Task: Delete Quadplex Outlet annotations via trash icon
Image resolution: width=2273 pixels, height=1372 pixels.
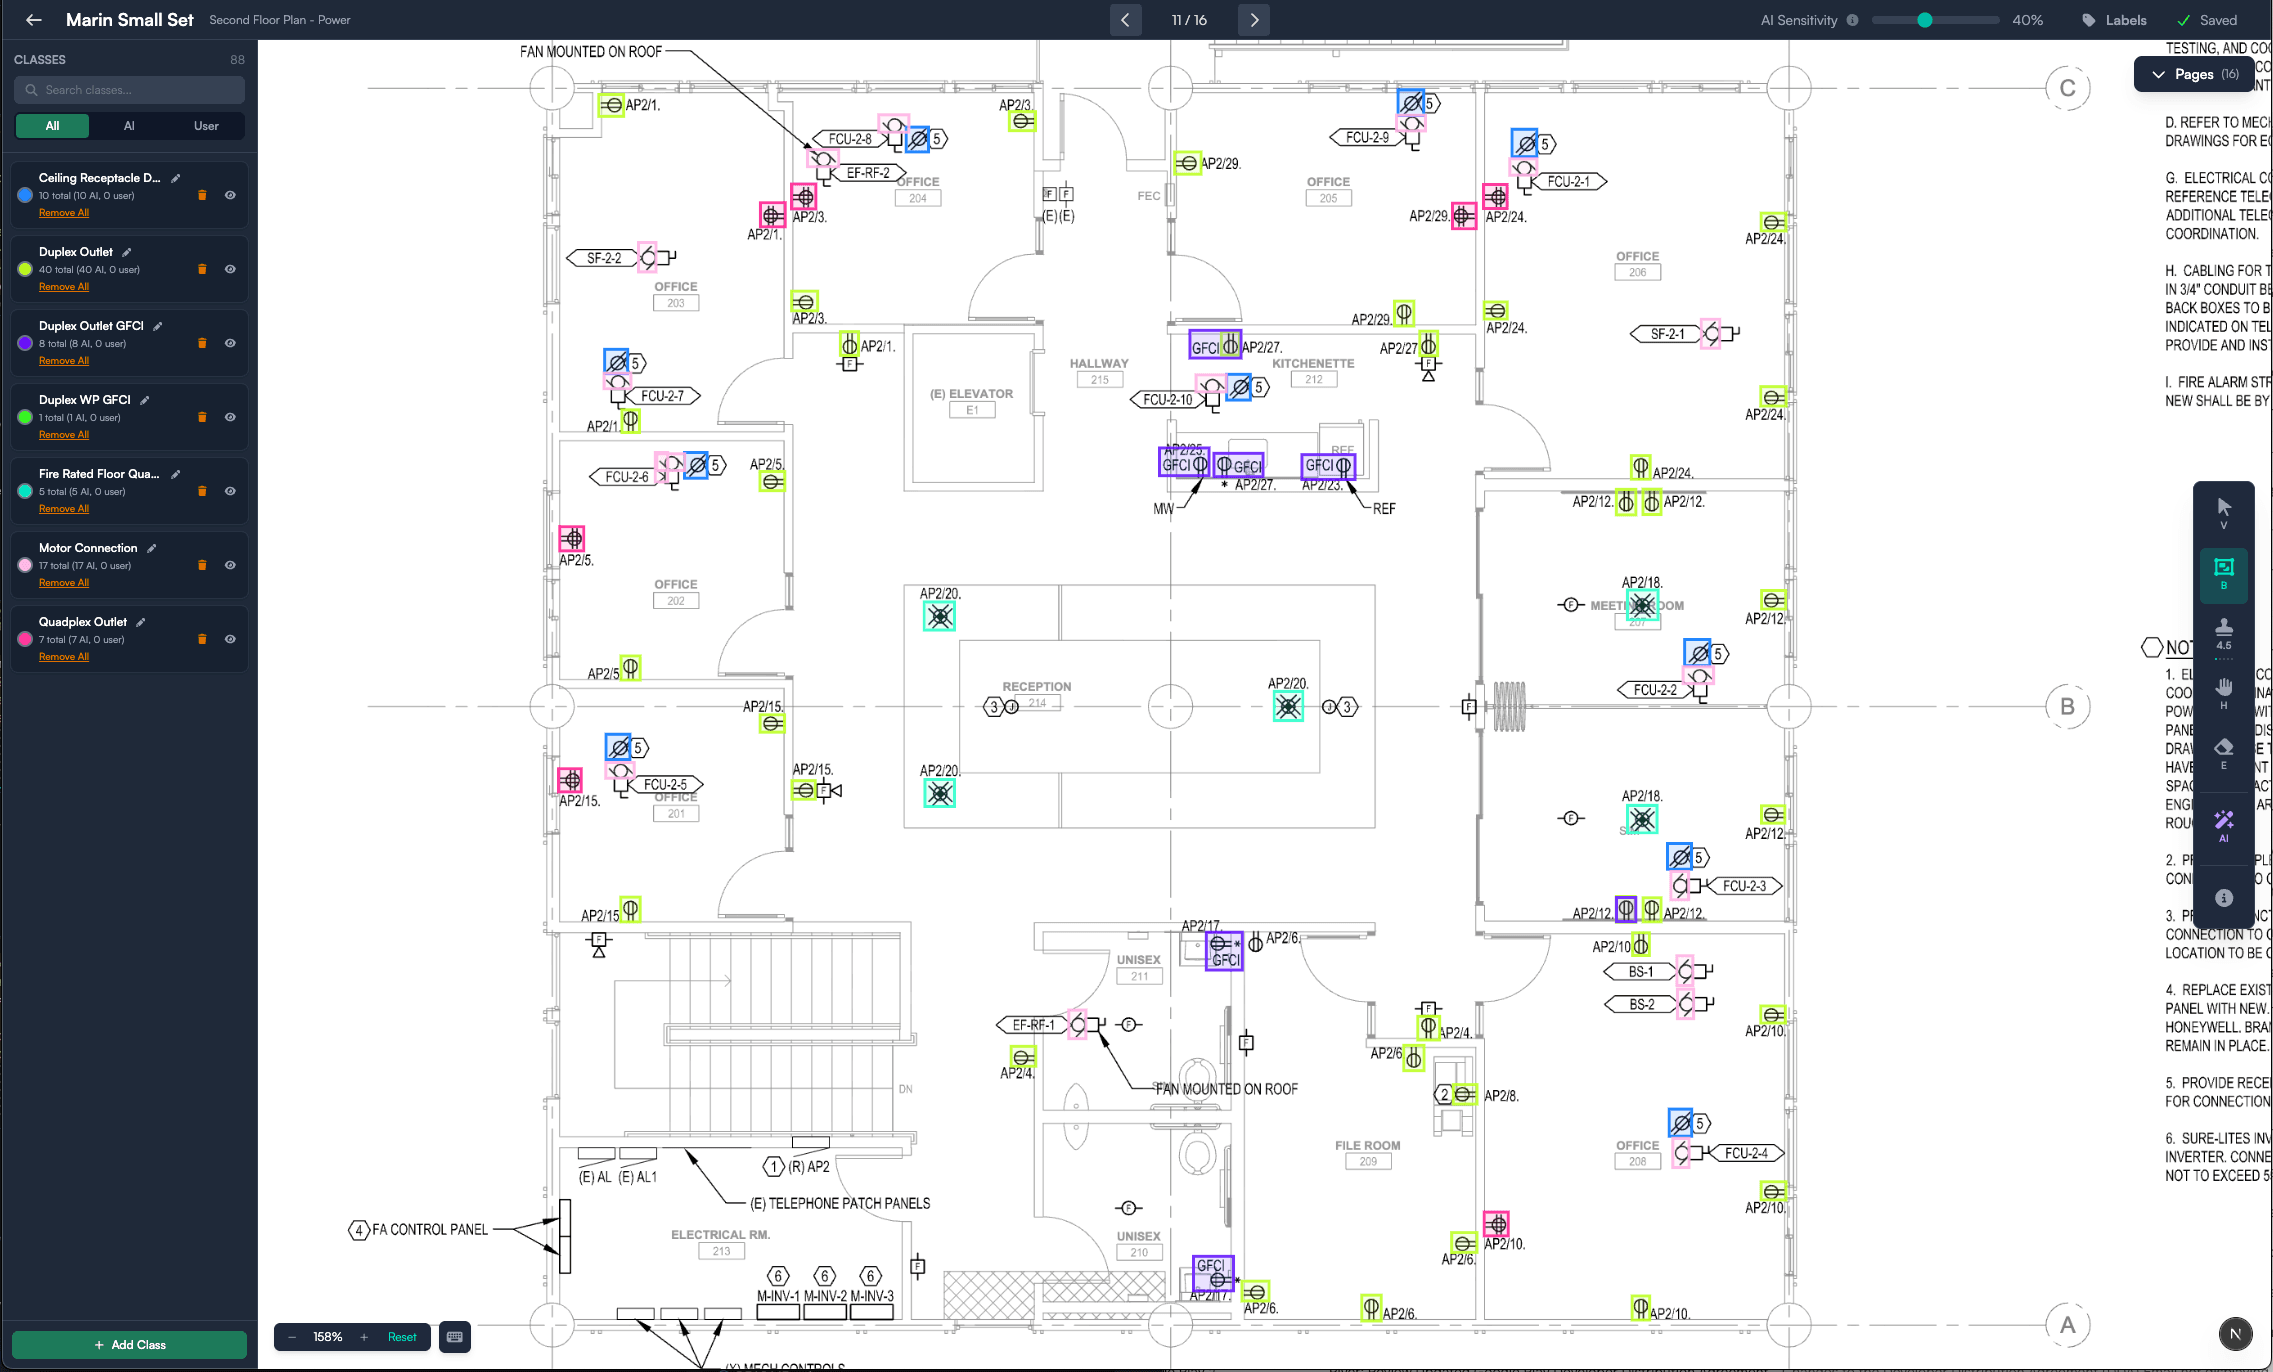Action: click(202, 639)
